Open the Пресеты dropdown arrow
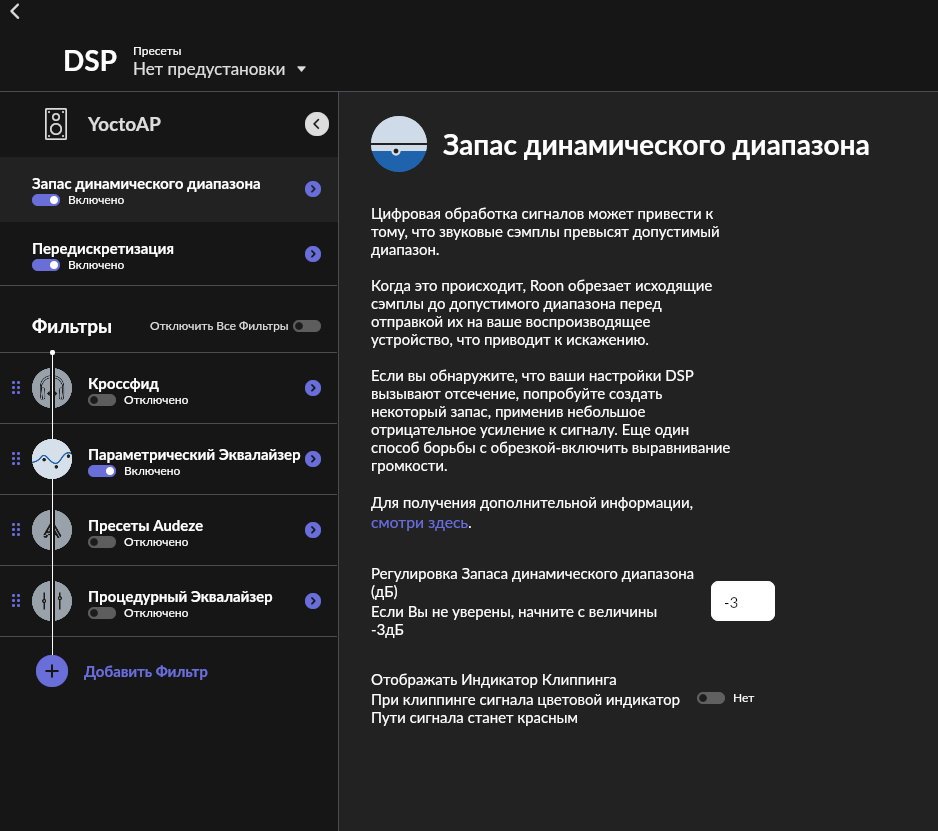Viewport: 938px width, 831px height. point(302,69)
